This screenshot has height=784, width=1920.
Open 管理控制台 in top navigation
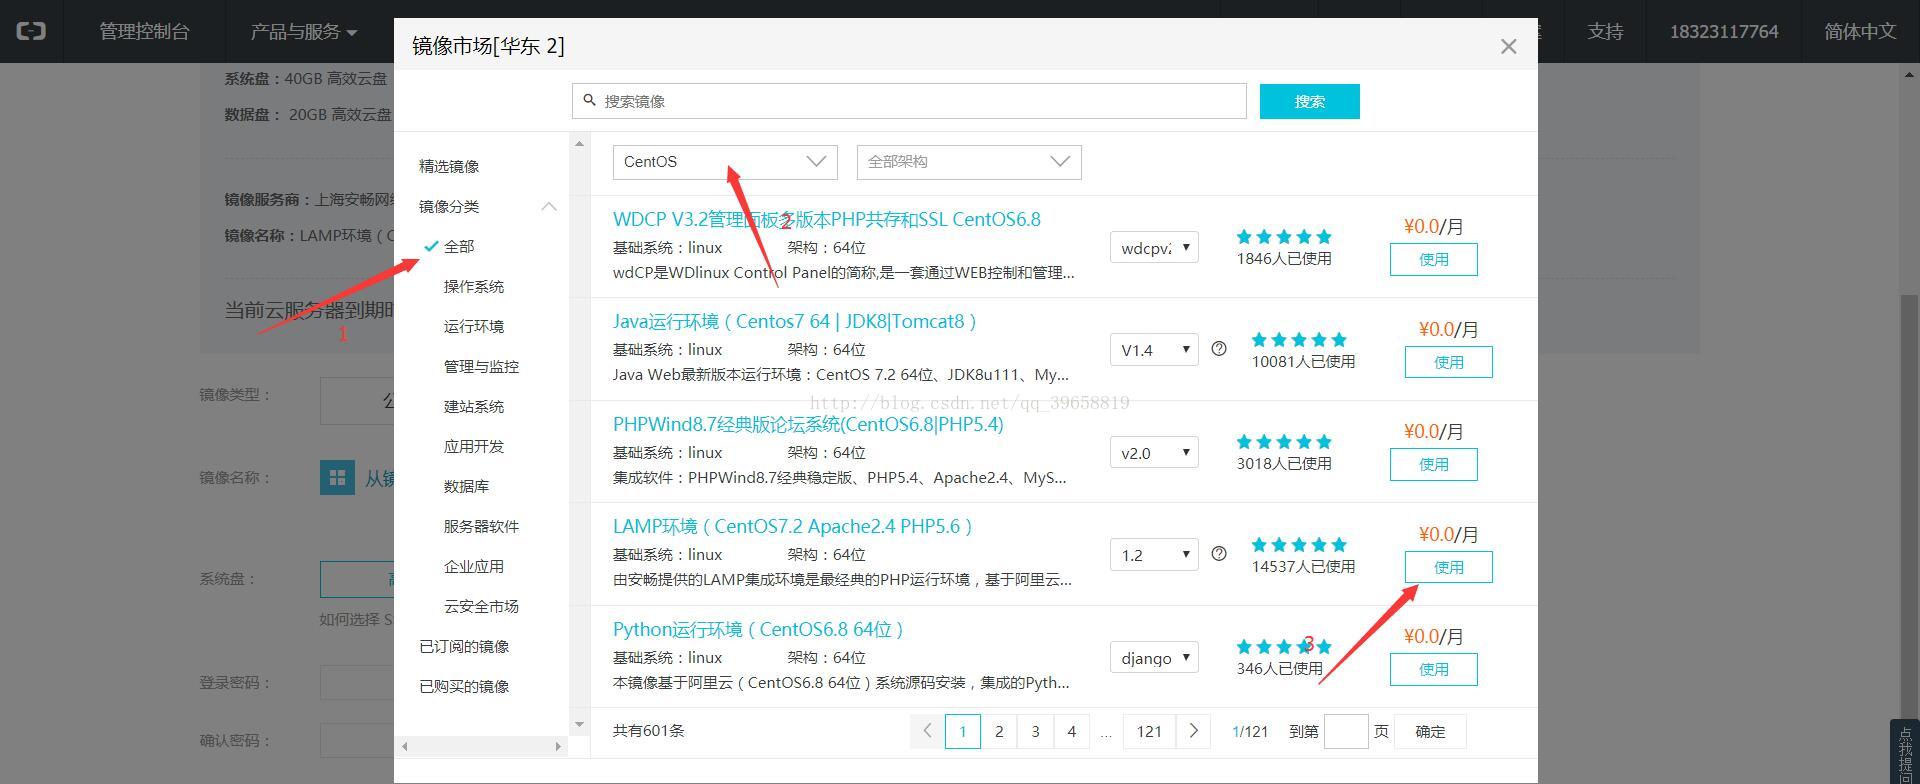(x=144, y=31)
